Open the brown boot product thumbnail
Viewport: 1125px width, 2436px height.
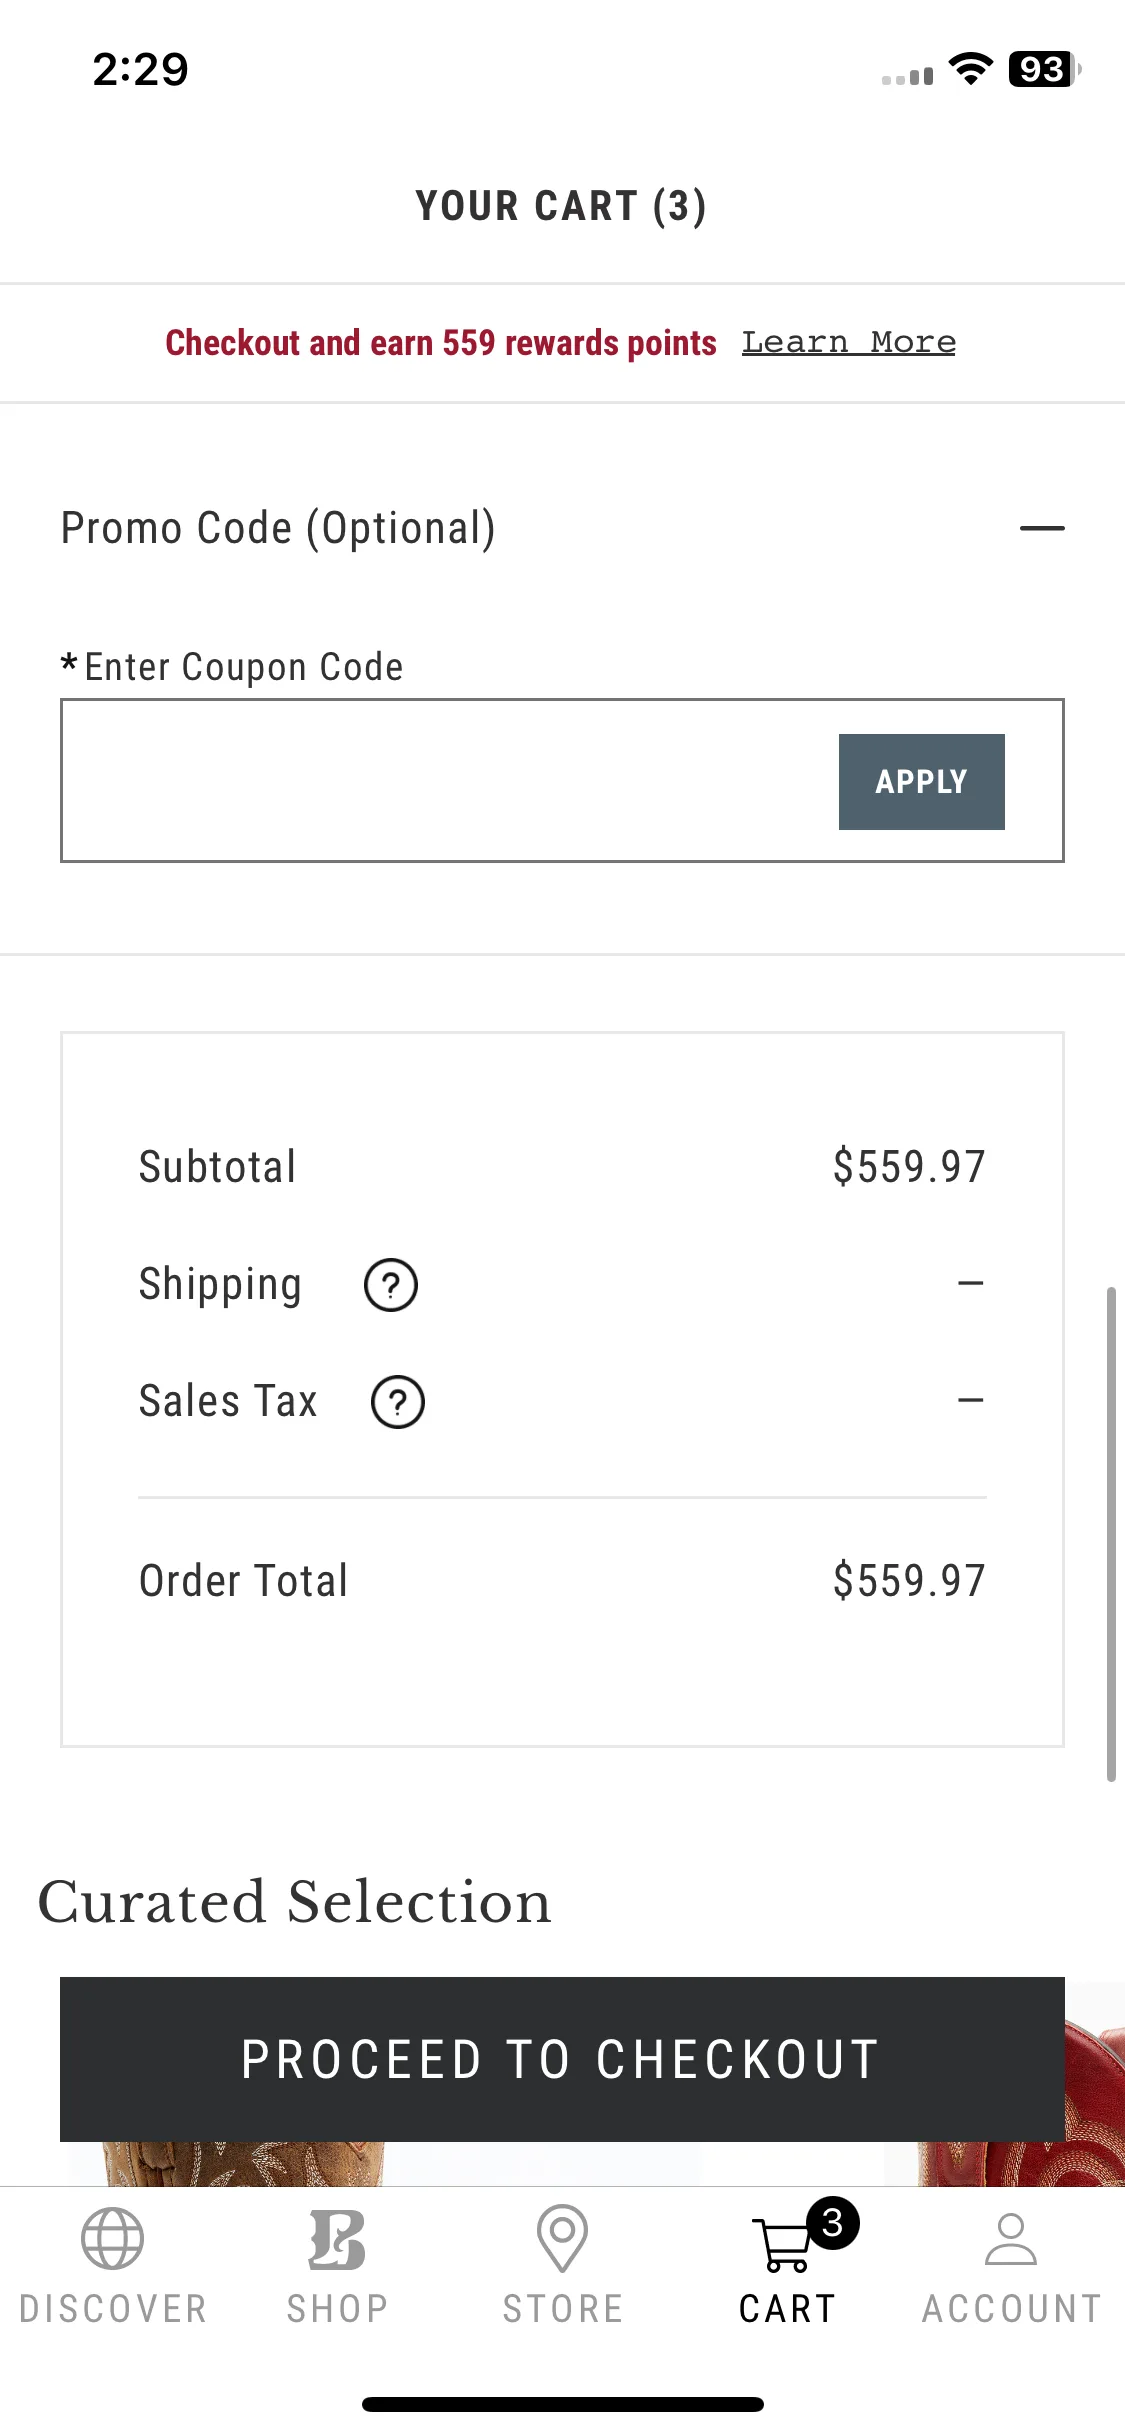245,2163
